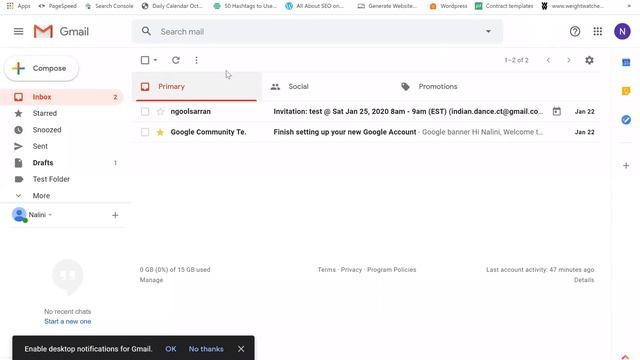
Task: Open the PageSpeed bookmark
Action: click(x=57, y=6)
